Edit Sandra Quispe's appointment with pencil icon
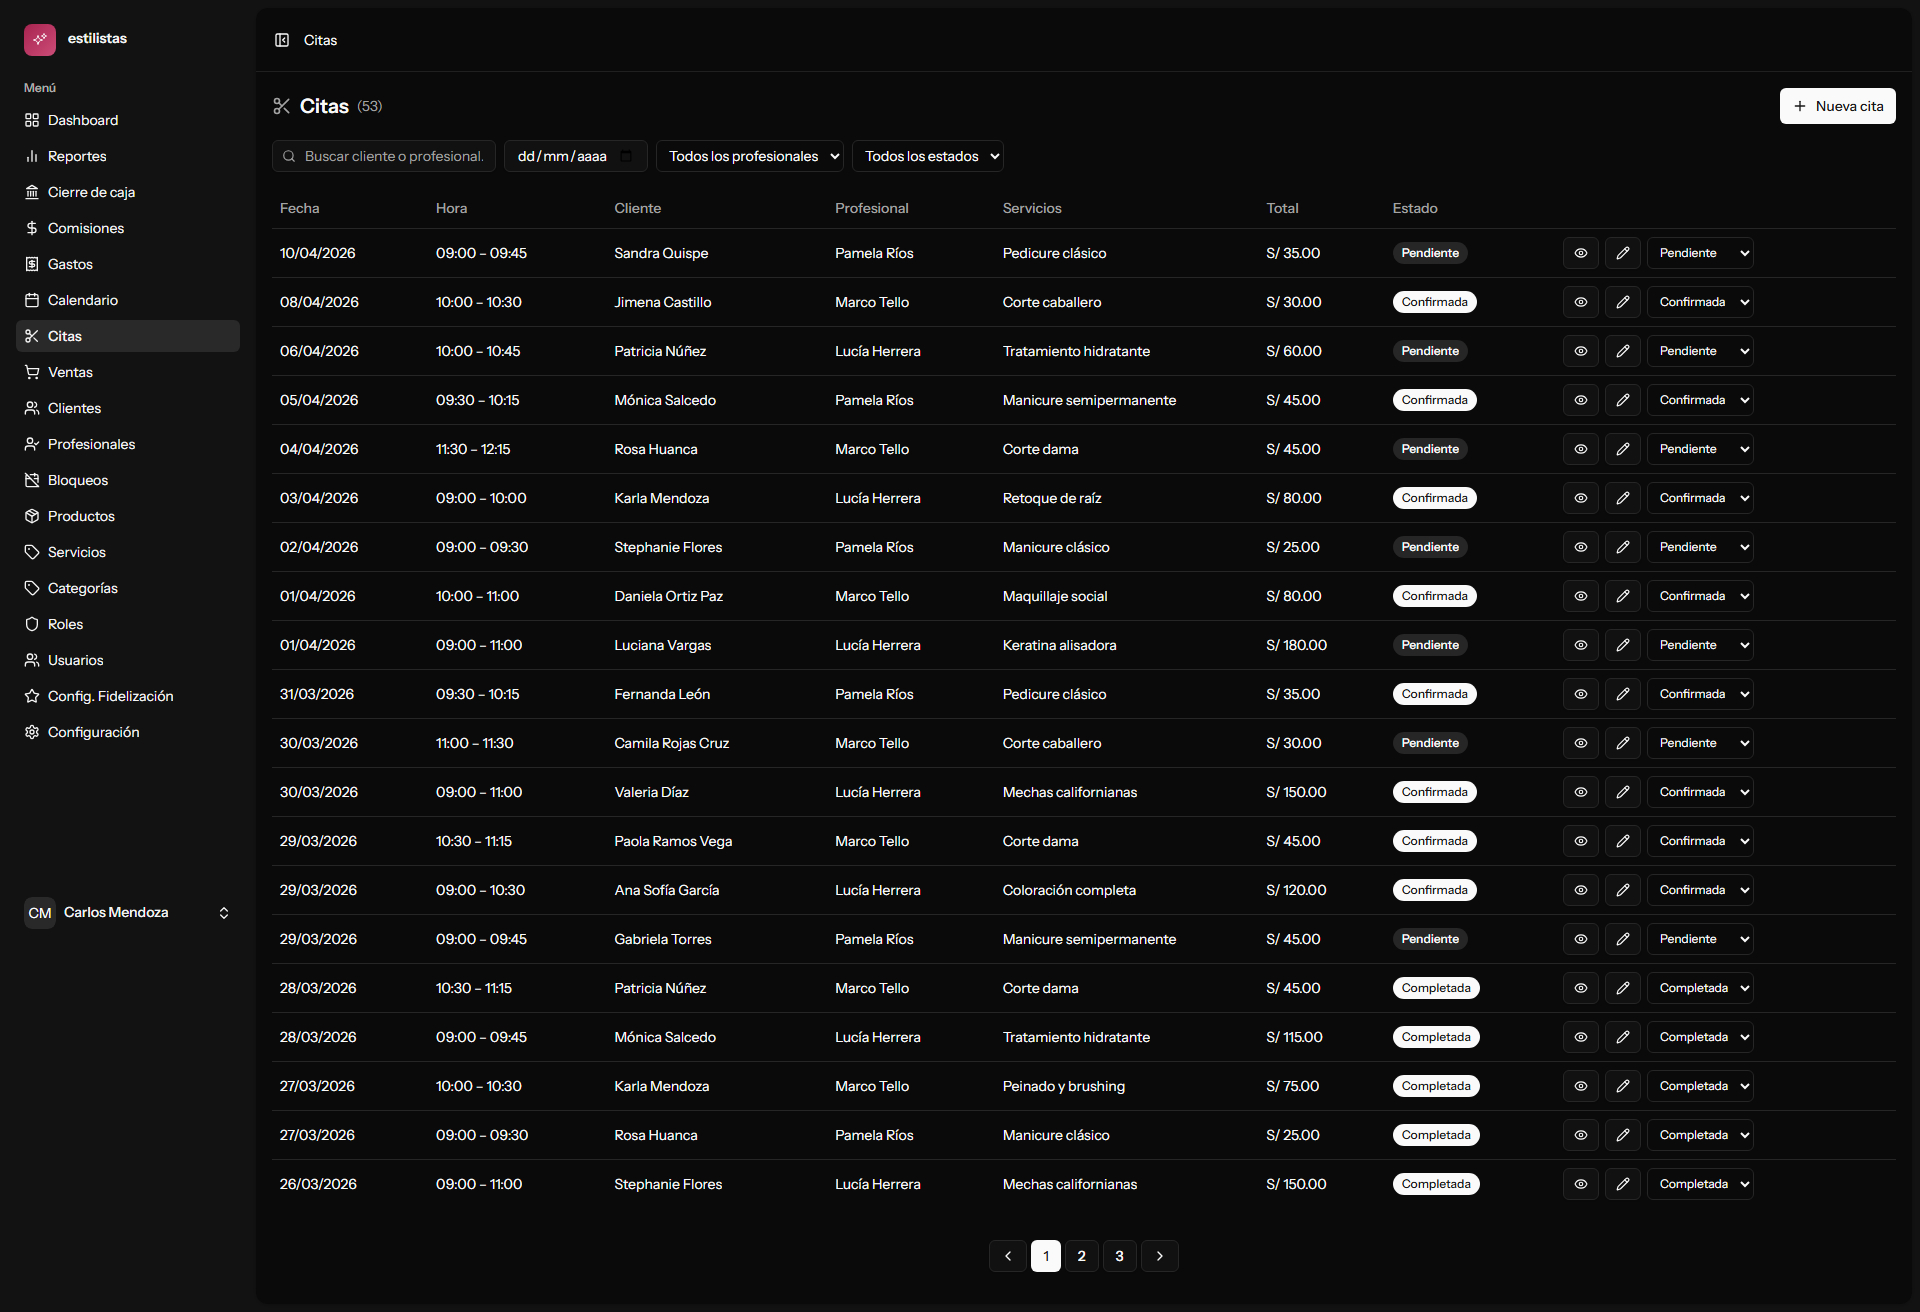Screen dimensions: 1920x1312 pos(1622,253)
